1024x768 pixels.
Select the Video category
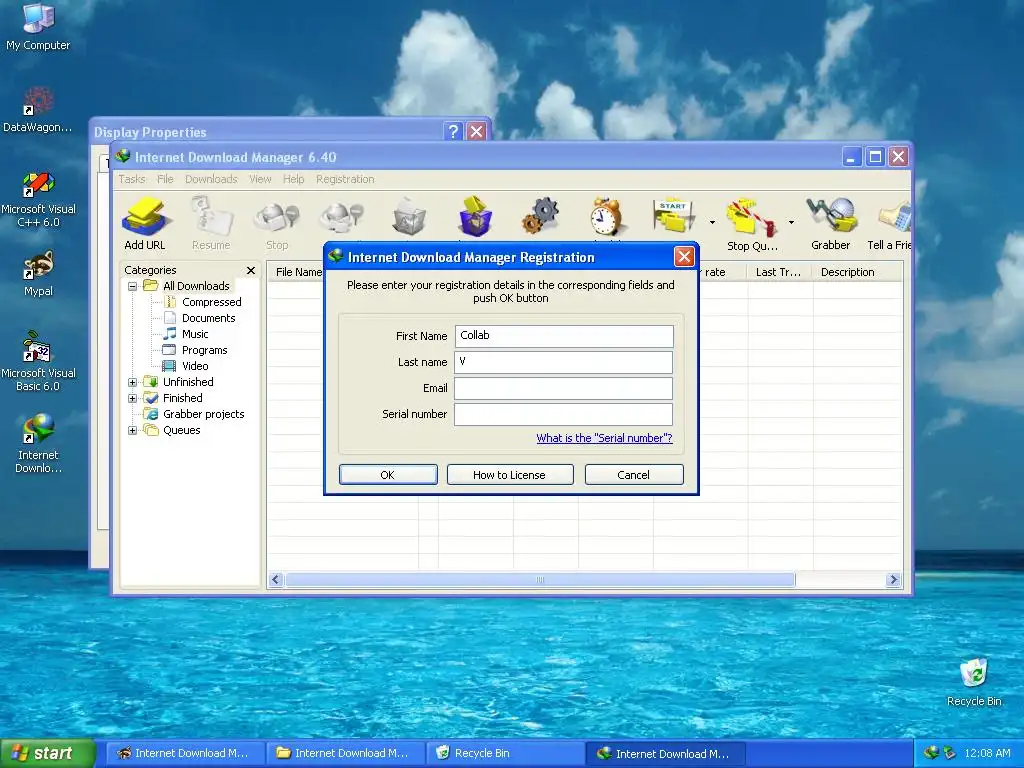(x=195, y=366)
